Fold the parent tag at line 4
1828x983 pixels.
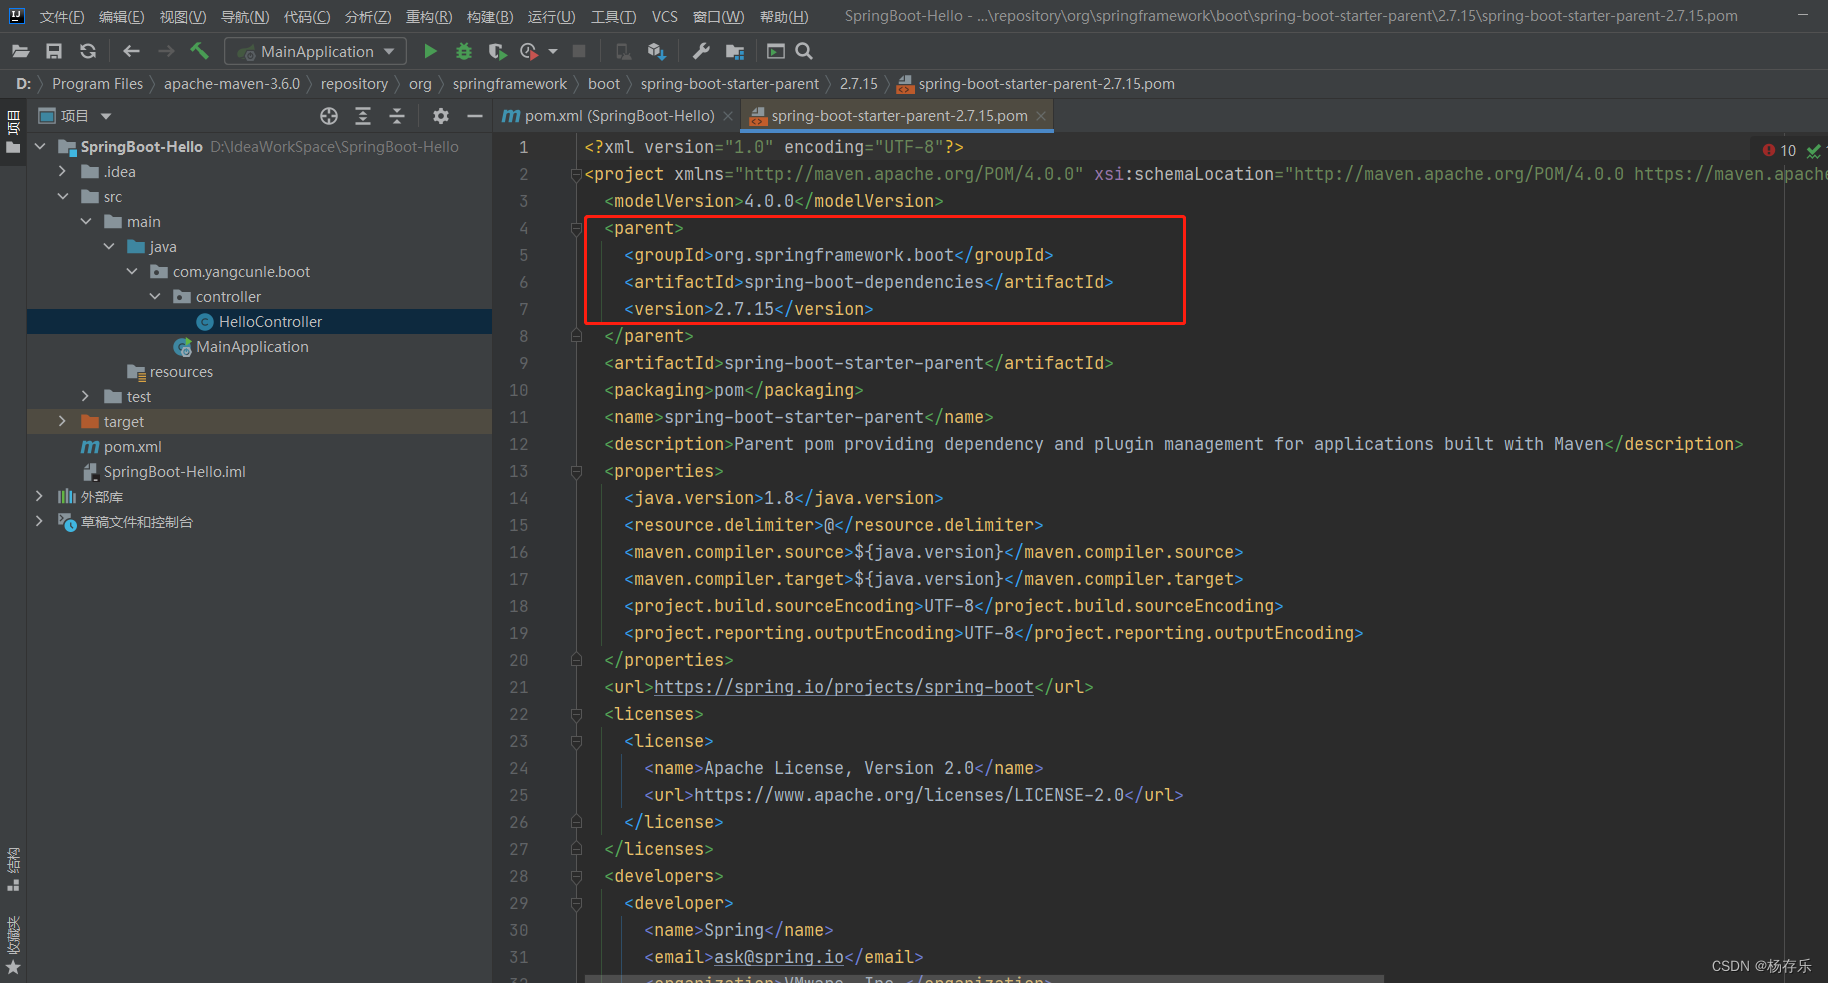[576, 229]
